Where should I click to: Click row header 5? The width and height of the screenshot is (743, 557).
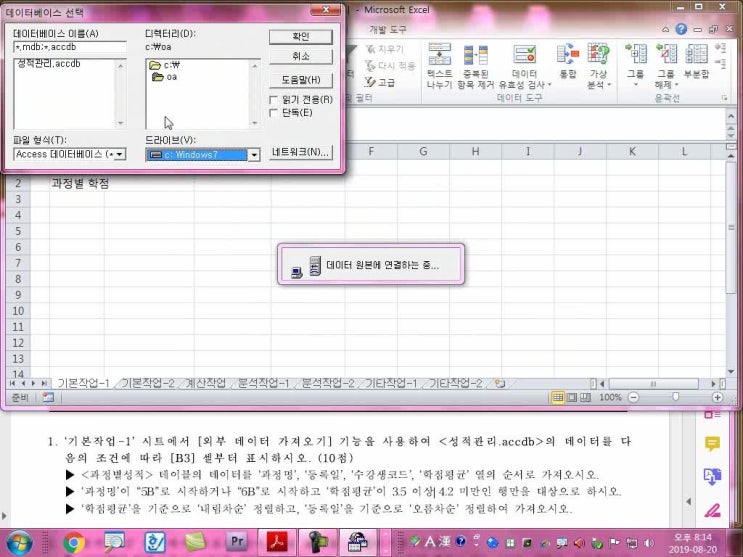point(18,231)
